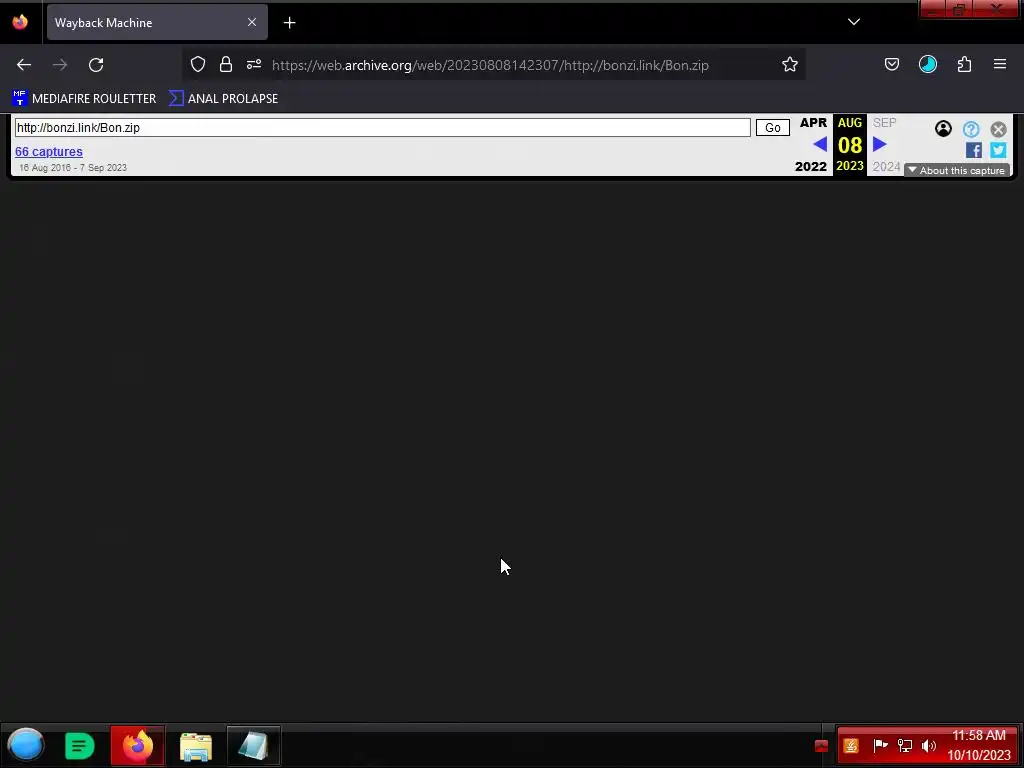Click the volume speaker tray icon
Viewport: 1024px width, 768px height.
(928, 745)
